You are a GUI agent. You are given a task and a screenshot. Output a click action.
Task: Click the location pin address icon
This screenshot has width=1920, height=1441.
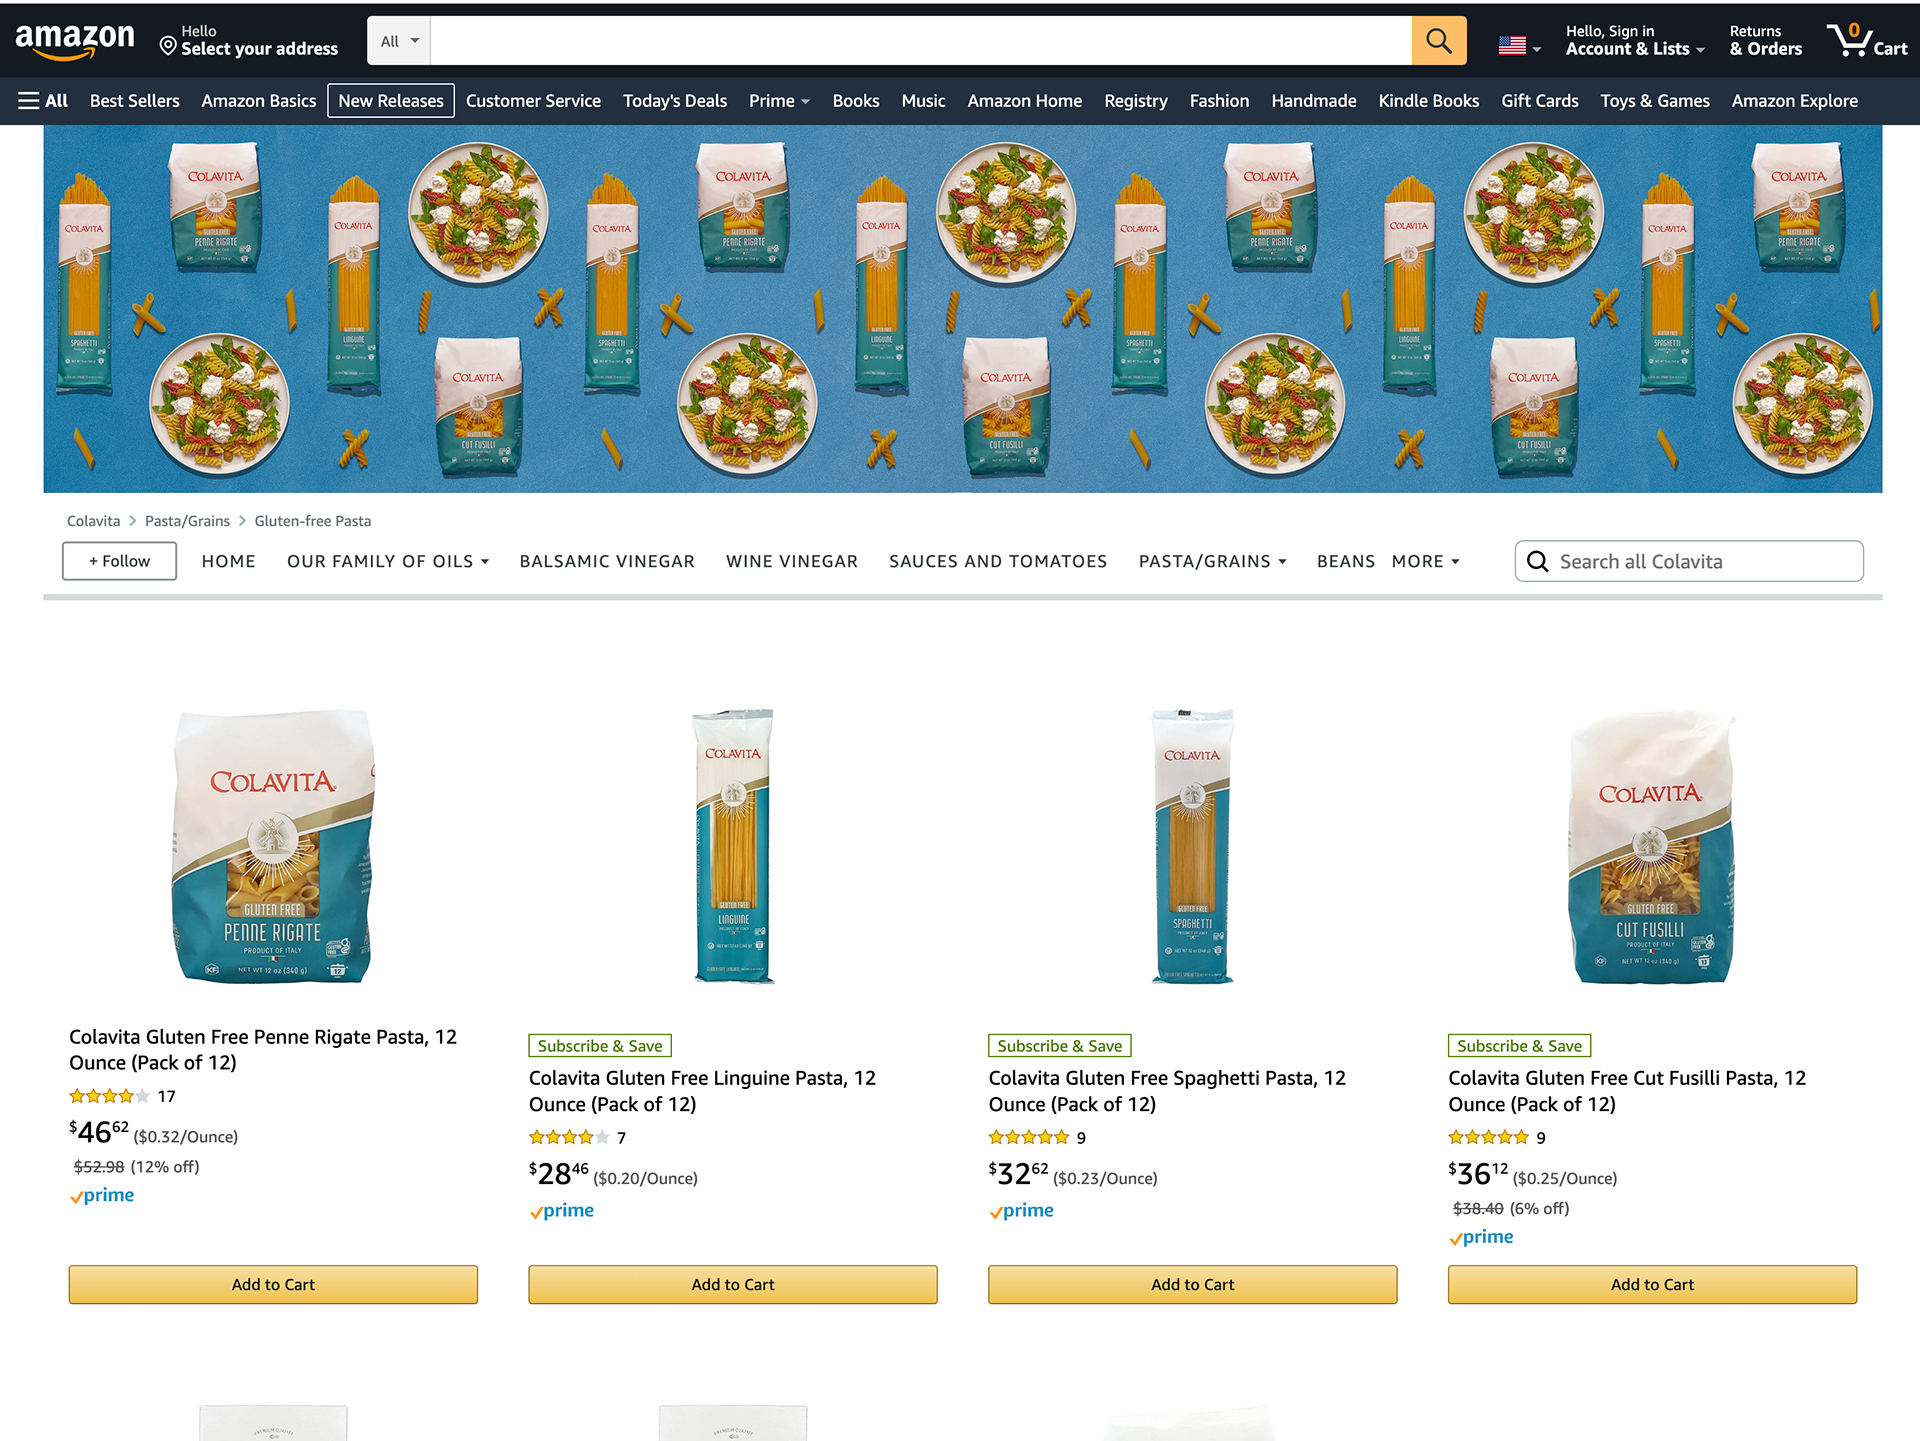click(168, 46)
